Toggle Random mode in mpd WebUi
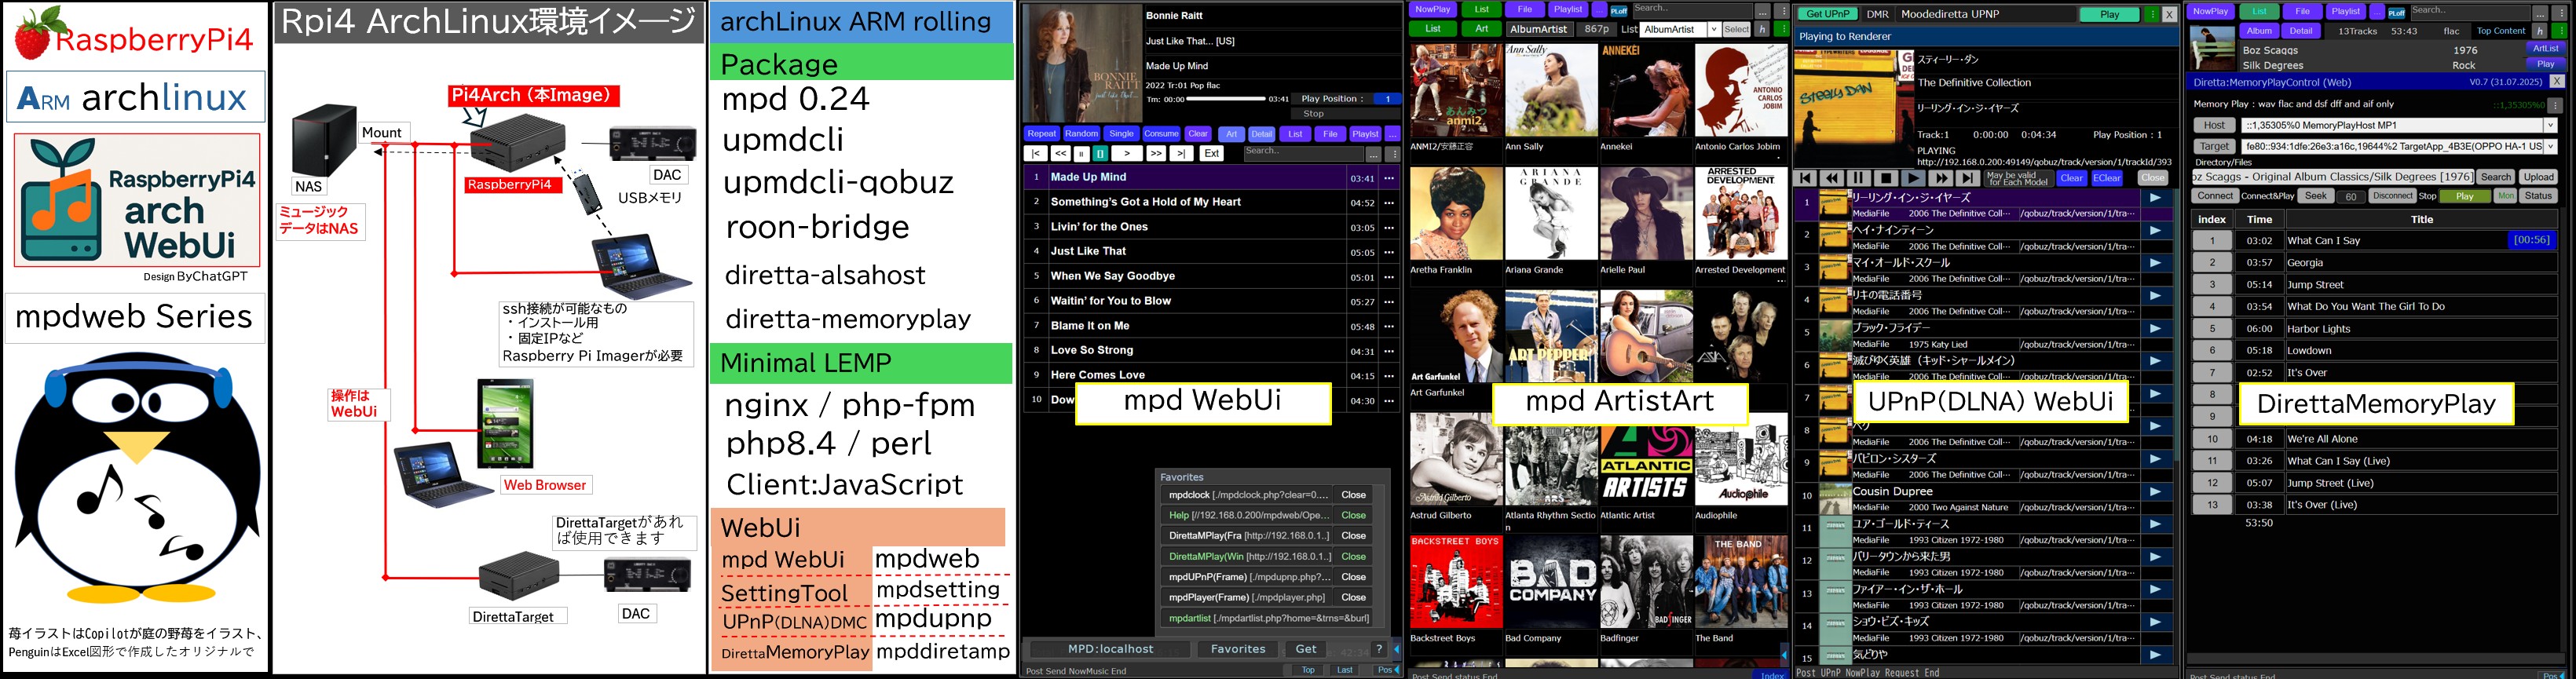Image resolution: width=2576 pixels, height=679 pixels. (1082, 134)
